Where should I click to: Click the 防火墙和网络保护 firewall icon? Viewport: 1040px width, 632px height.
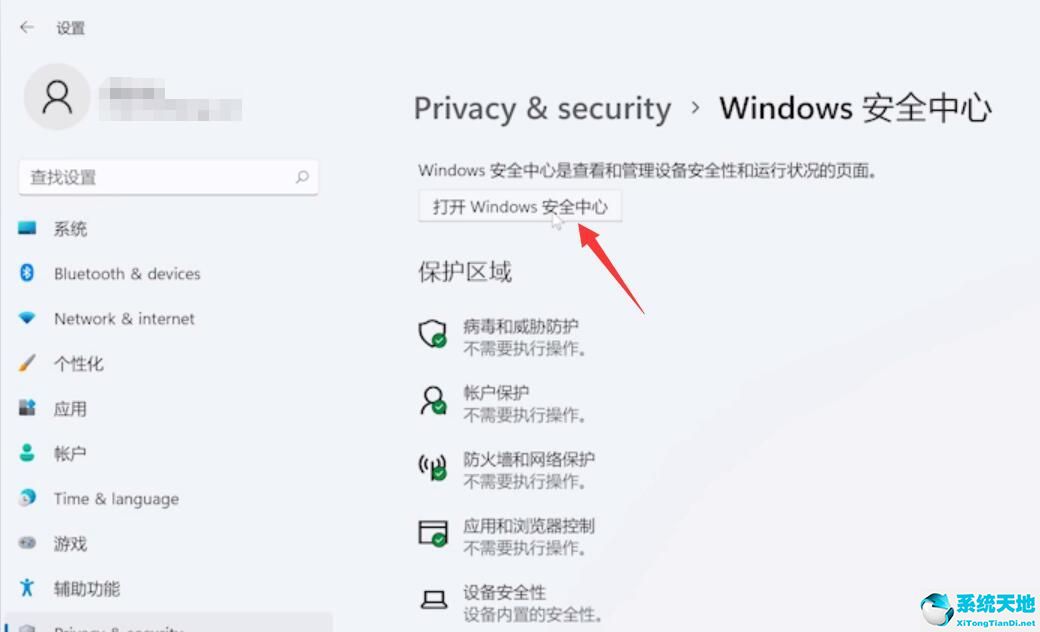click(x=433, y=468)
